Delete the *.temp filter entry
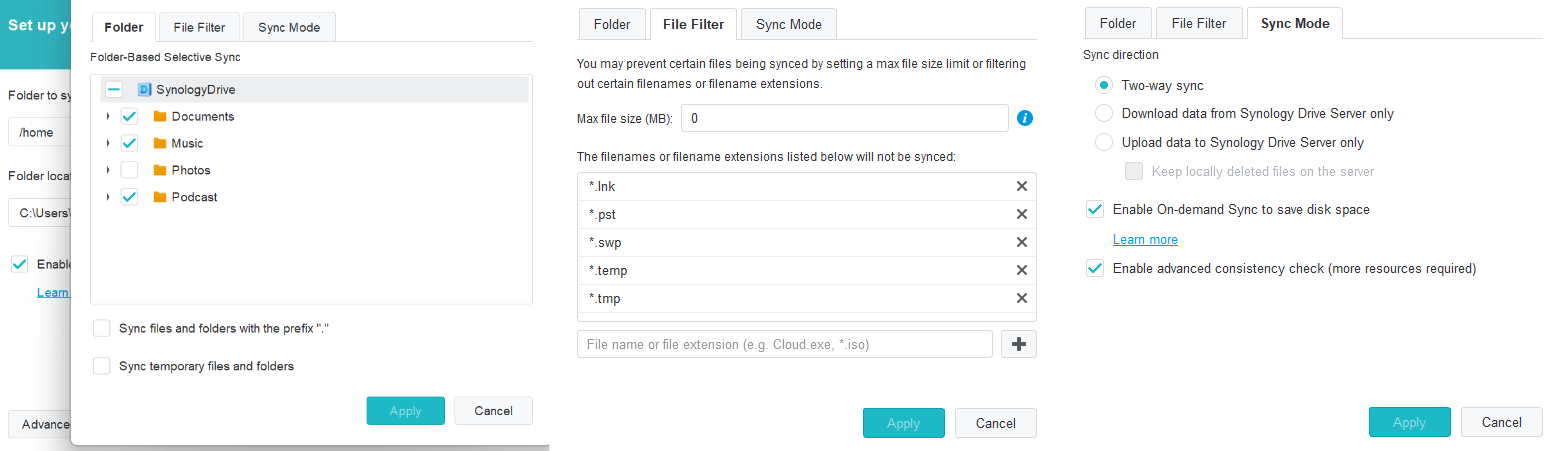Screen dimensions: 1559x451 point(1022,270)
